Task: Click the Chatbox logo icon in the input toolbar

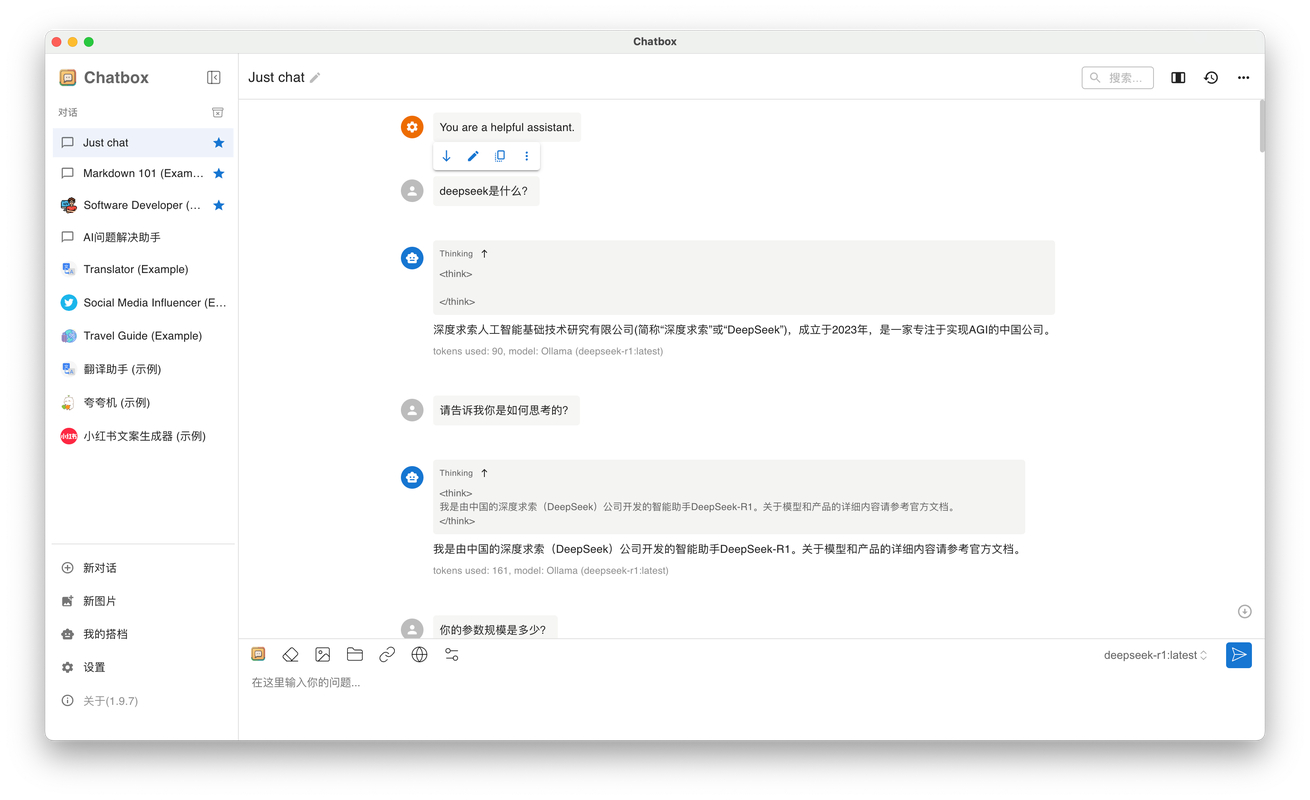Action: [x=258, y=654]
